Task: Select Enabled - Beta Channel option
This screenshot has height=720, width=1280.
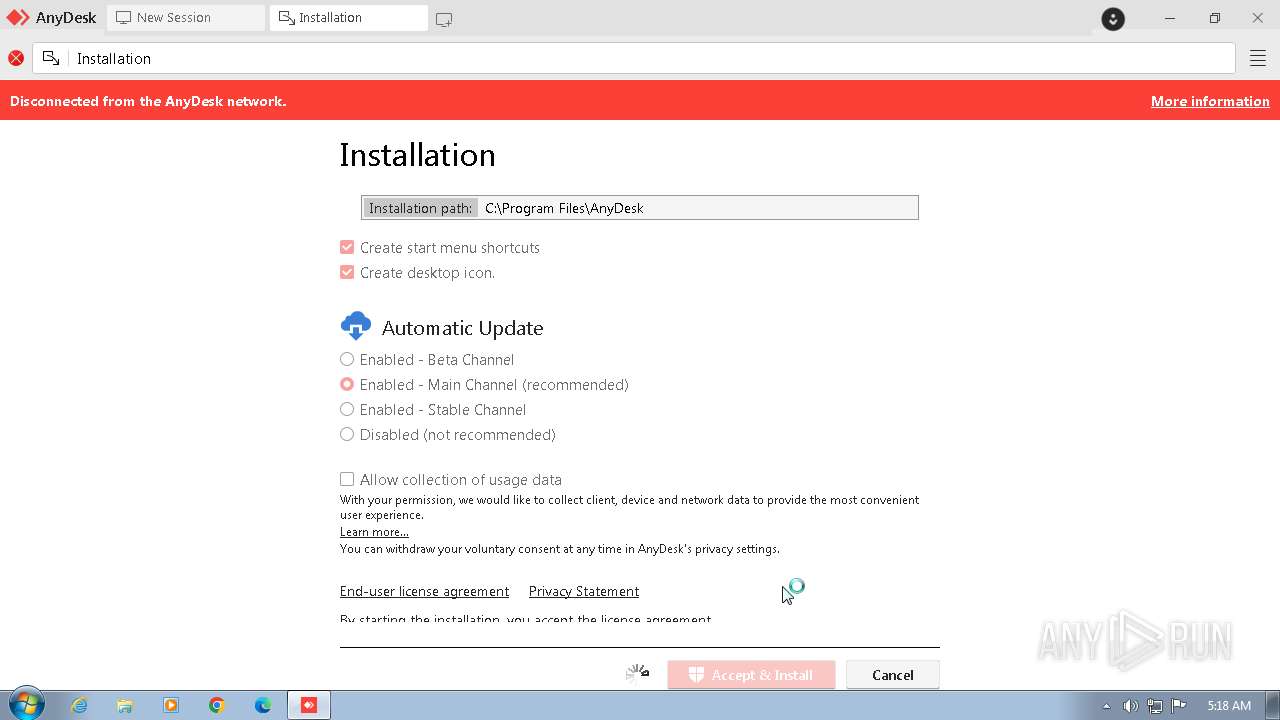Action: 347,359
